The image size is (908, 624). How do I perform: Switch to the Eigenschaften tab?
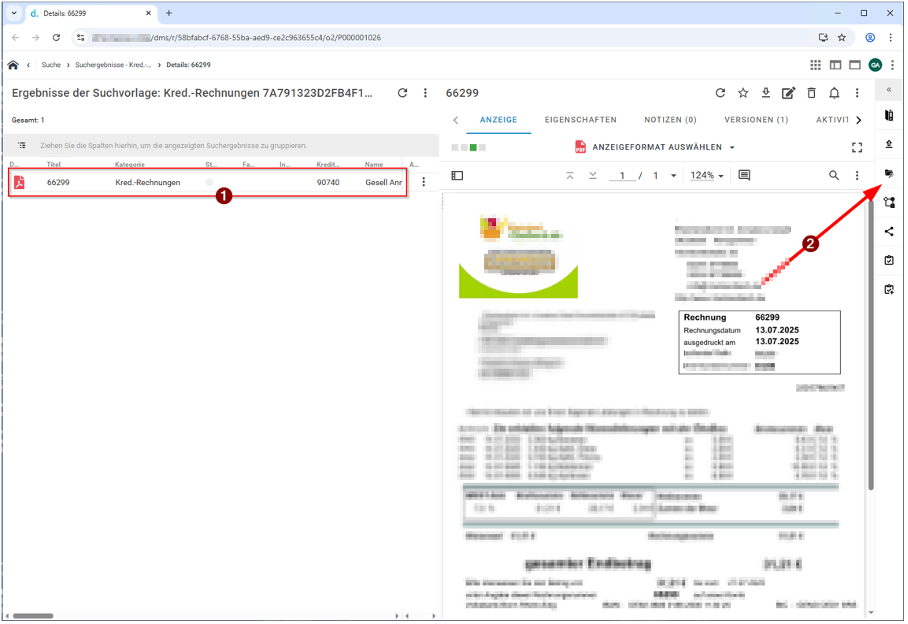pos(580,120)
